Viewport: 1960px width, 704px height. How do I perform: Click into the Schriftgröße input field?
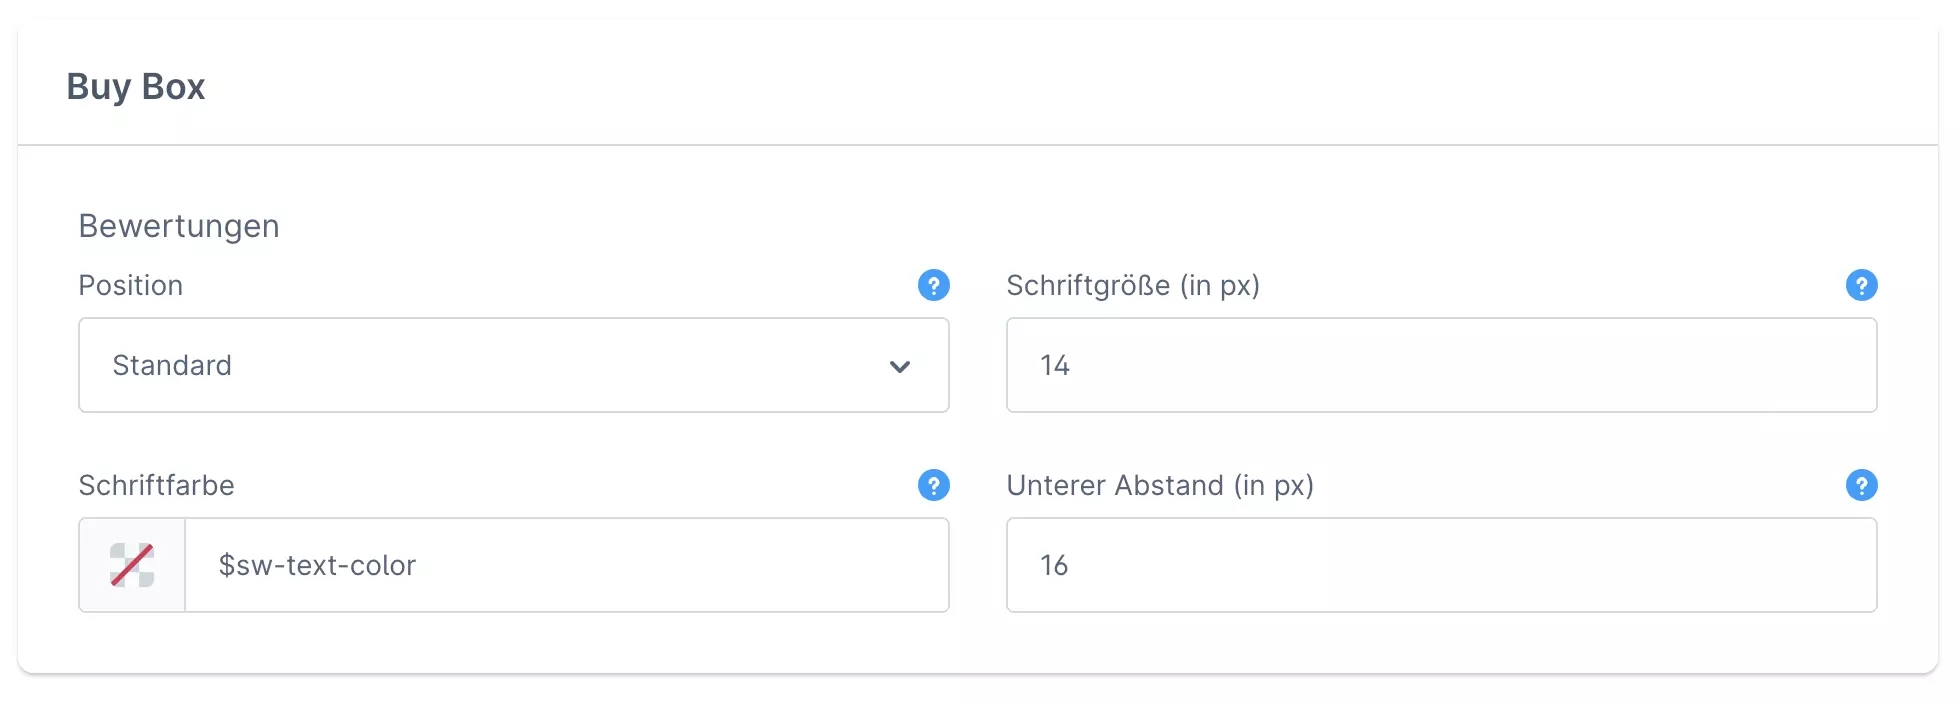1441,365
